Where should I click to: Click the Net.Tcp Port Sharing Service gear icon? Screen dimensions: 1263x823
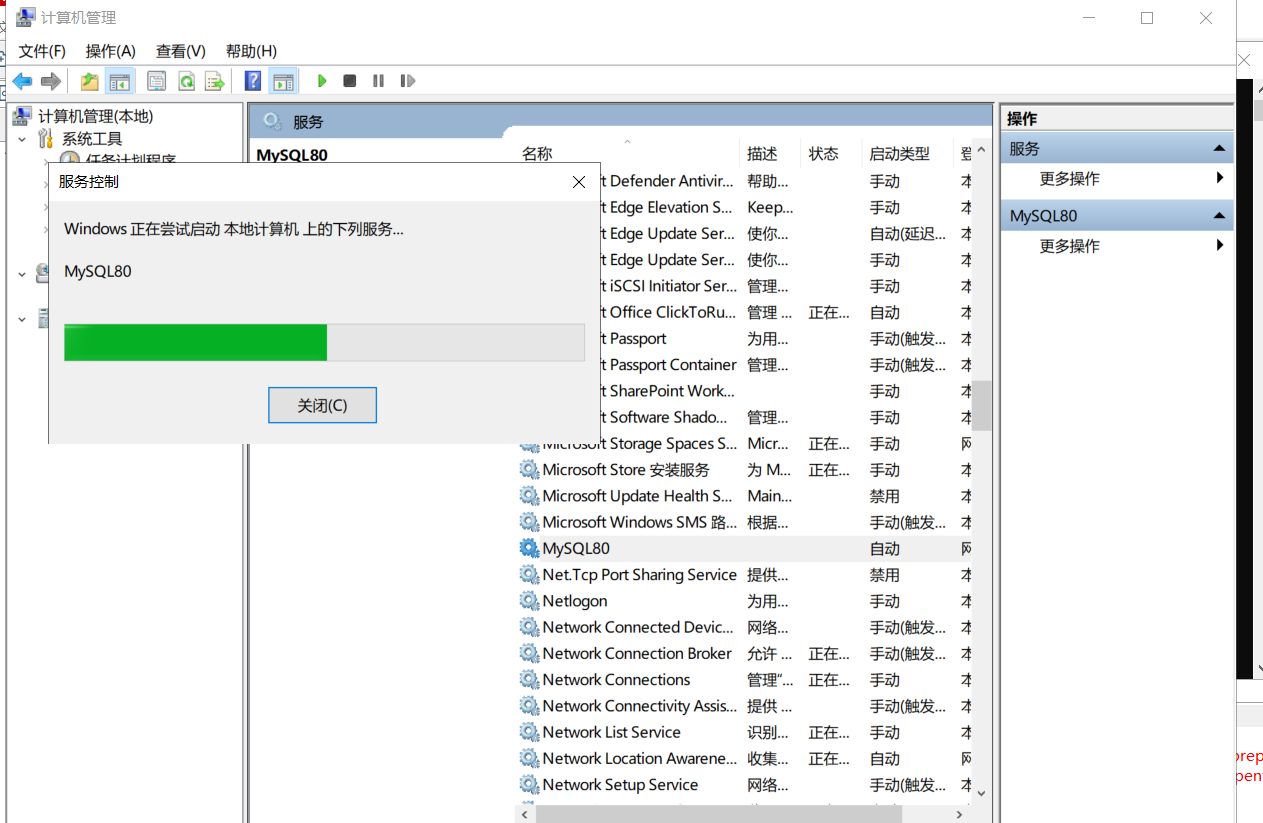pyautogui.click(x=529, y=575)
